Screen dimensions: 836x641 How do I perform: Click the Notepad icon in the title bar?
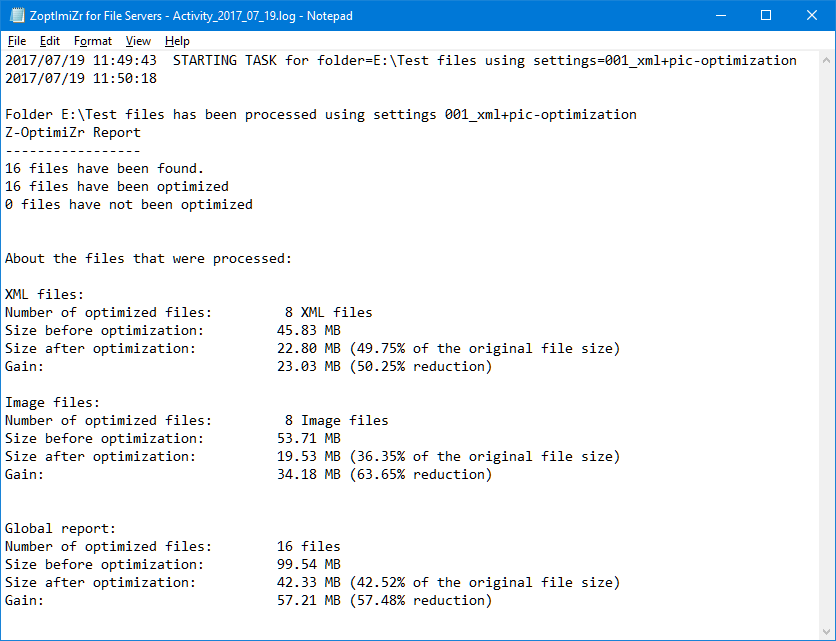[17, 15]
